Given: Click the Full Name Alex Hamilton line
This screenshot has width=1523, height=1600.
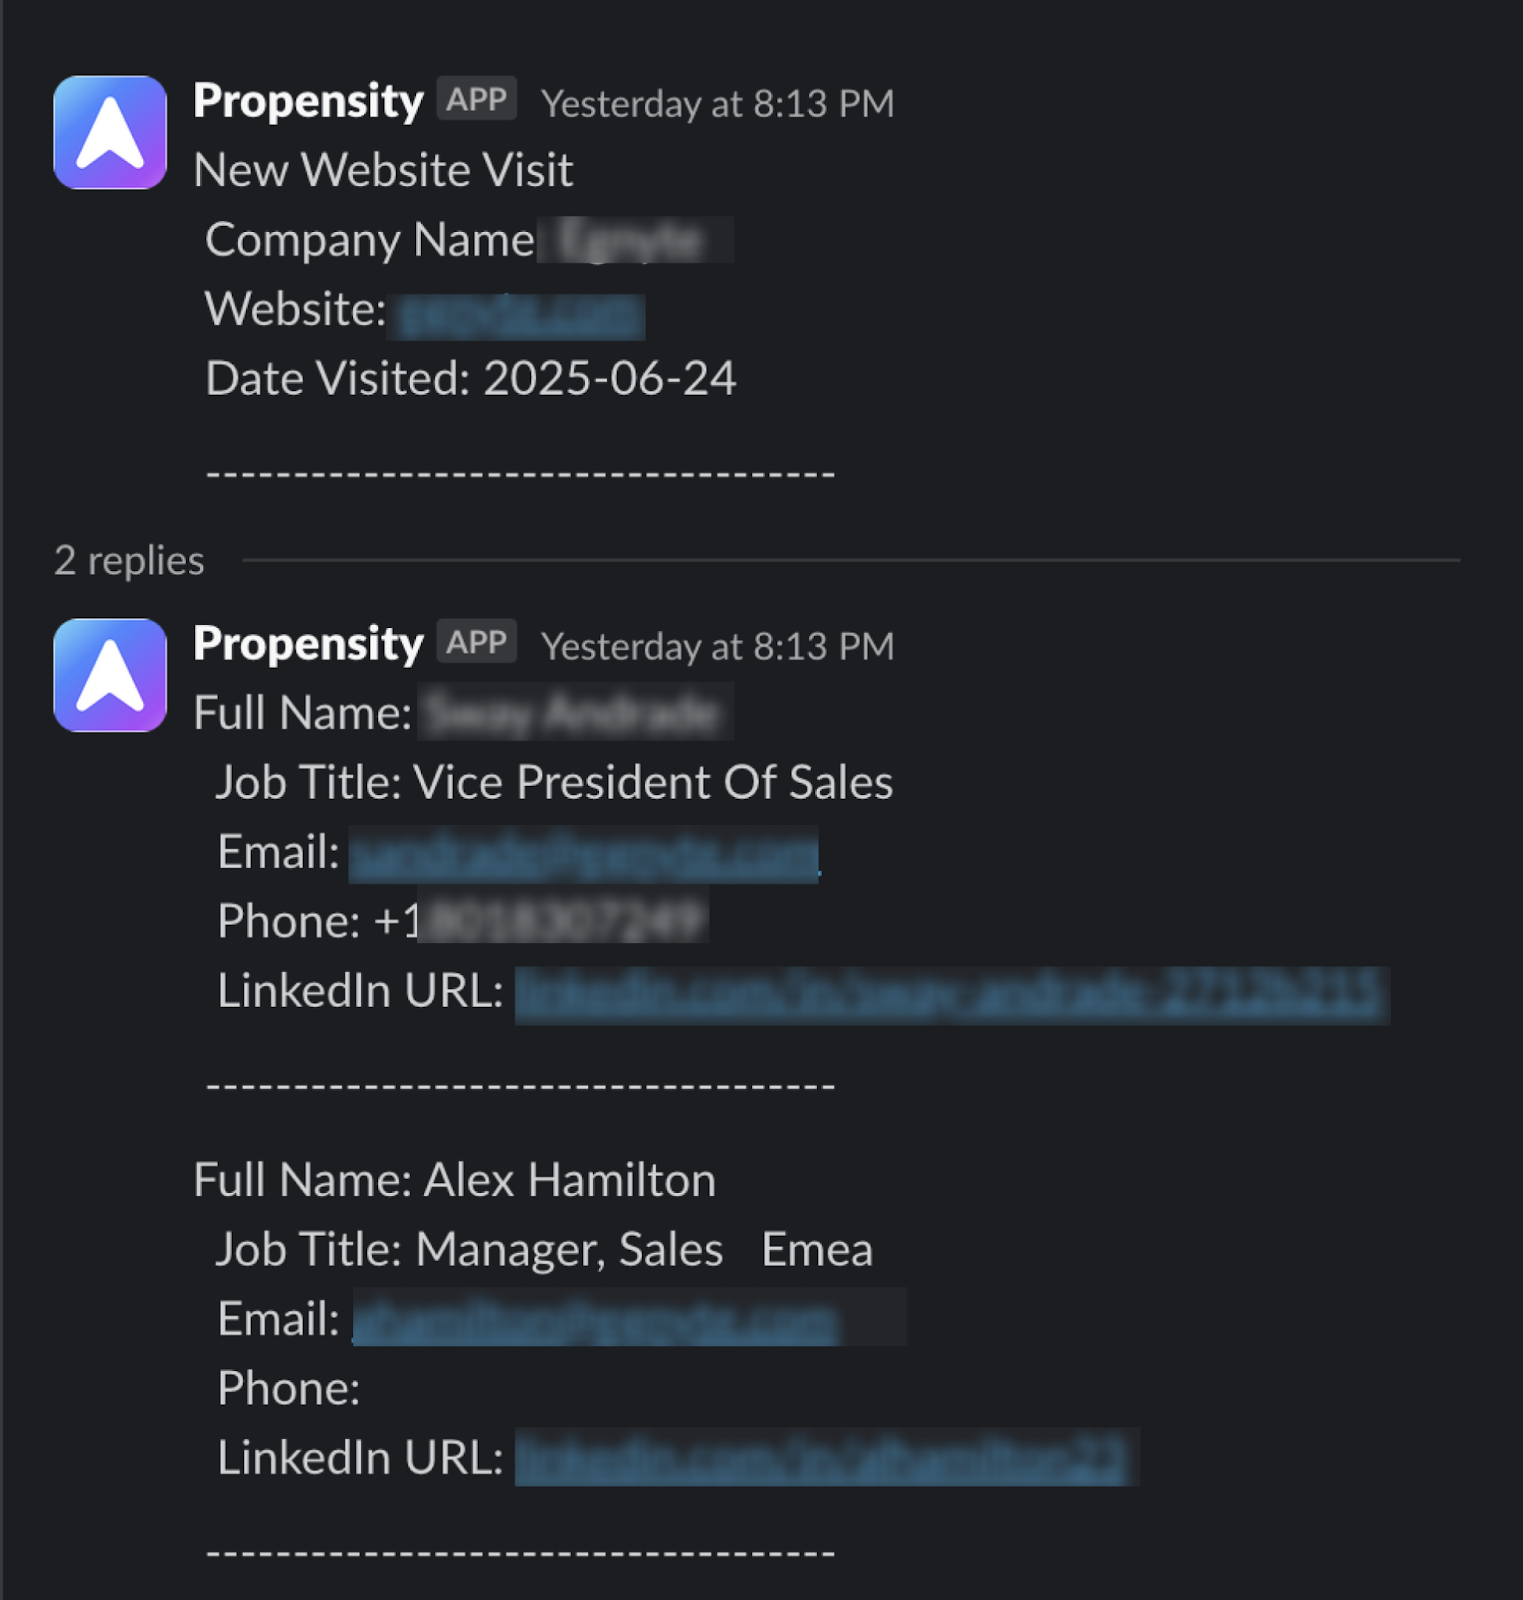Looking at the screenshot, I should [454, 1180].
